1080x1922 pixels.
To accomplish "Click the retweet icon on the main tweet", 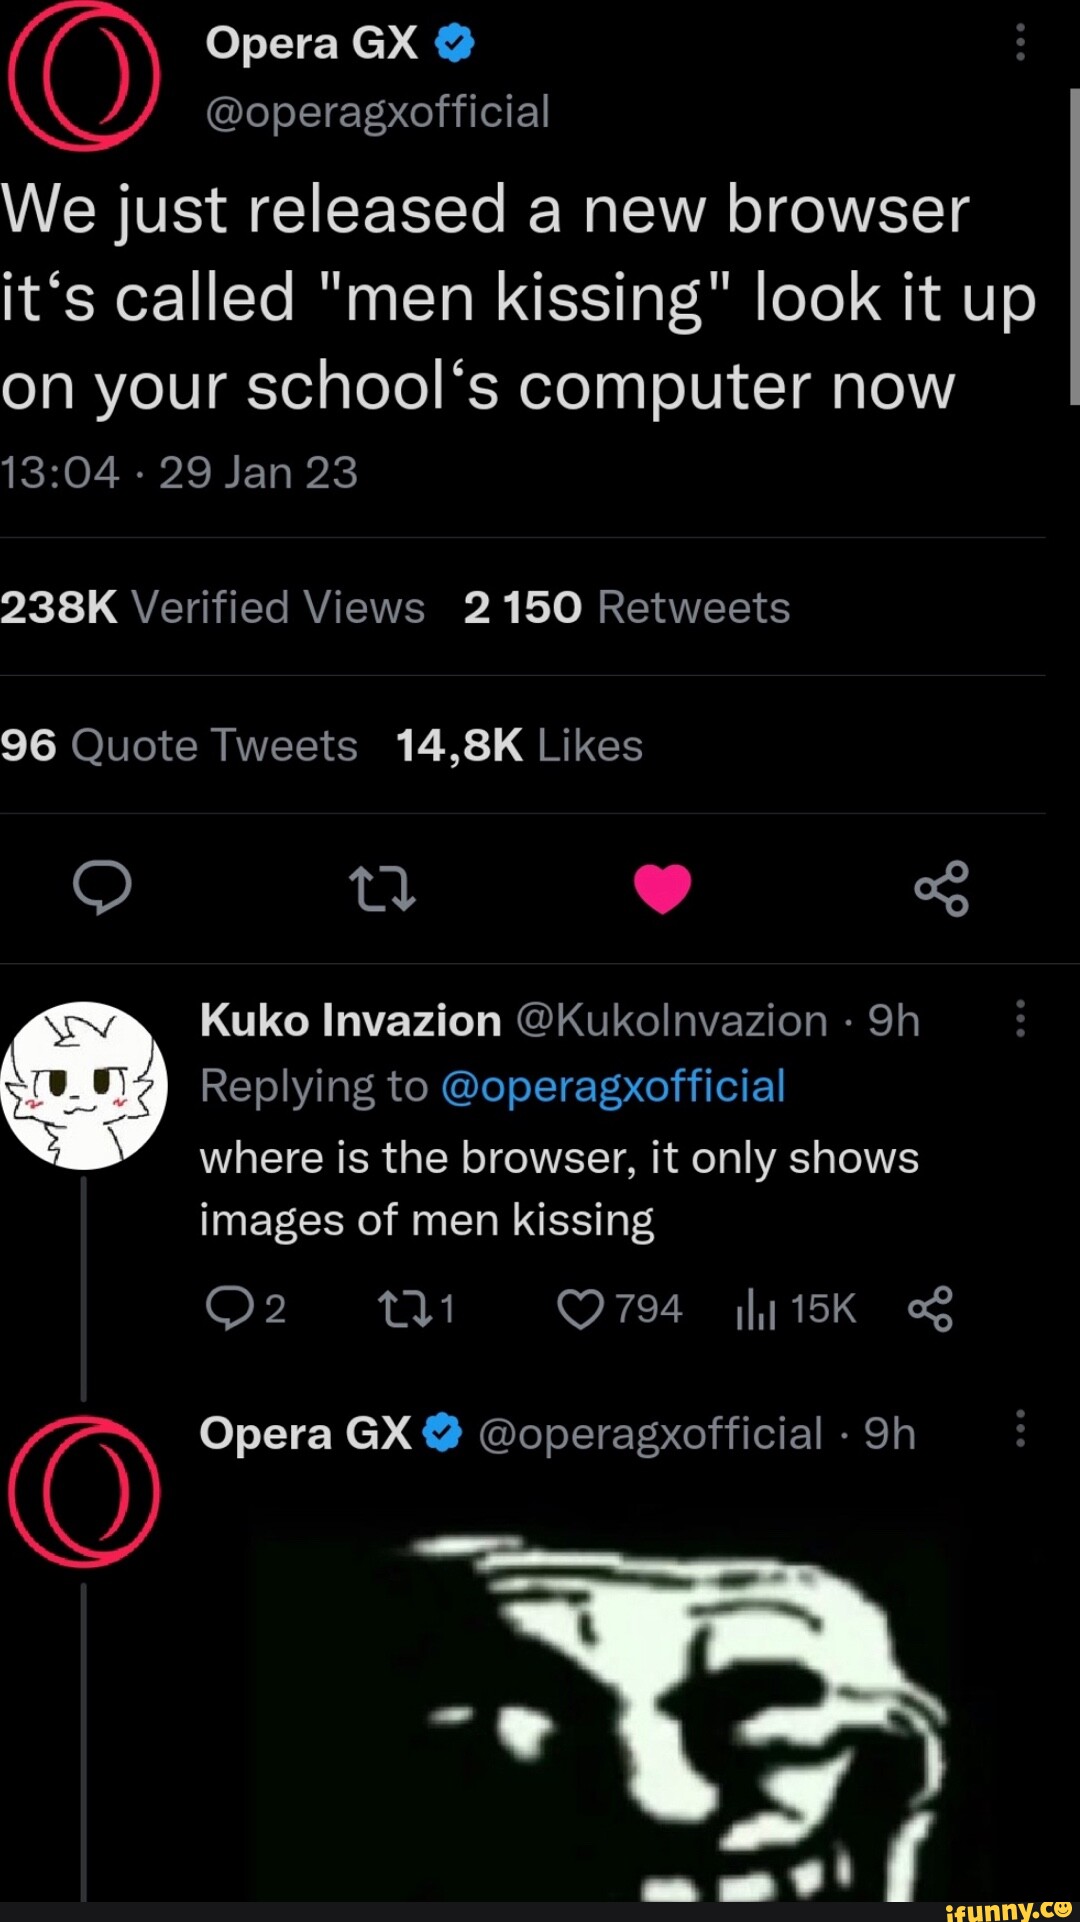I will pyautogui.click(x=383, y=890).
